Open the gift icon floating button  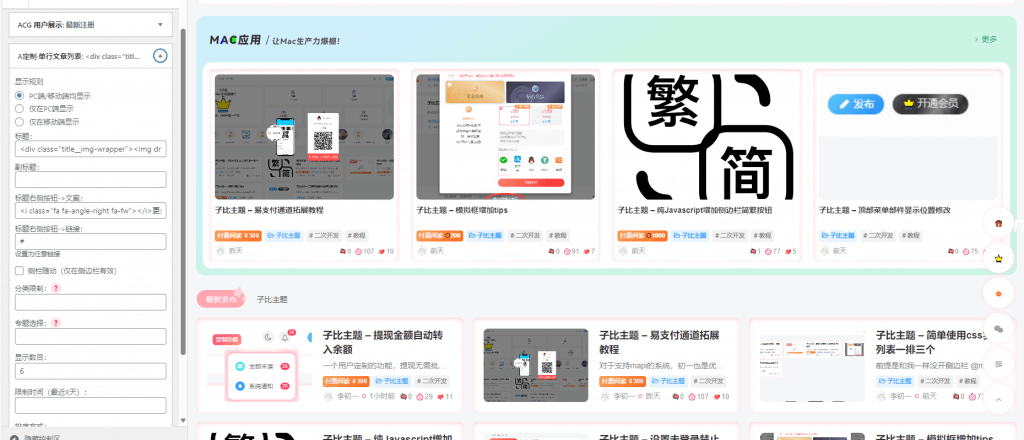(x=998, y=223)
